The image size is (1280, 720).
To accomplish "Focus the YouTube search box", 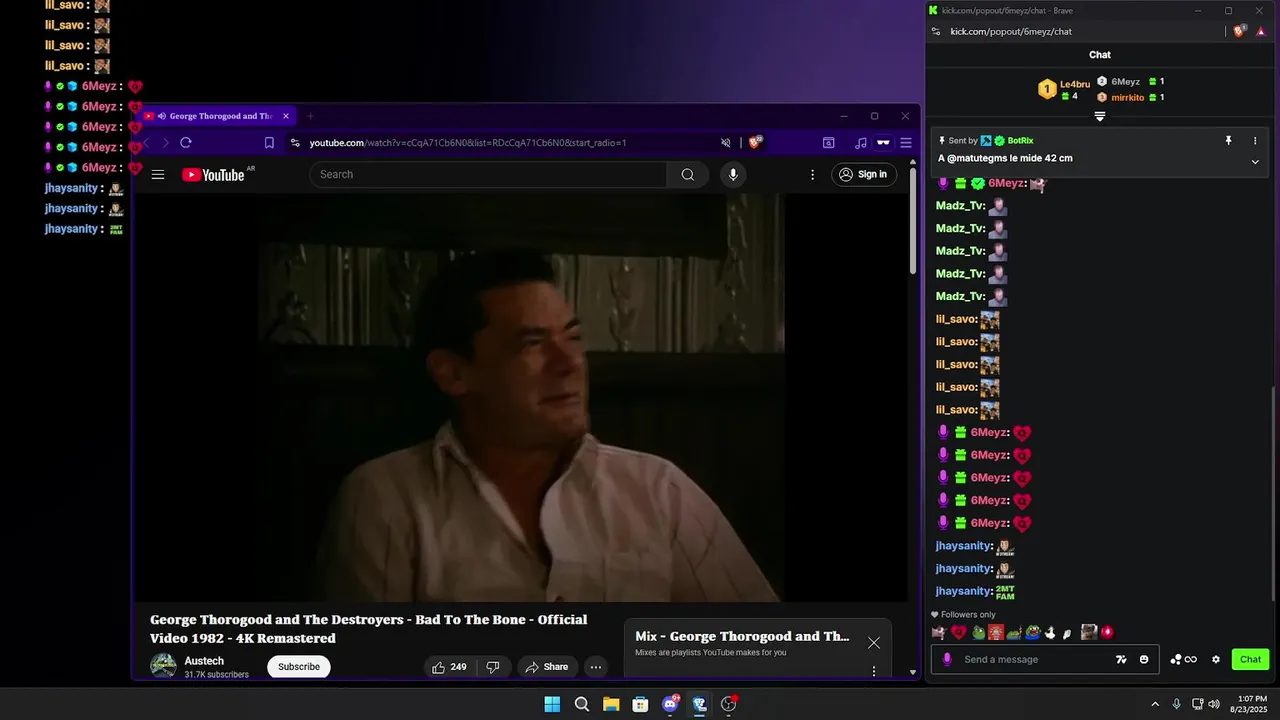I will point(488,175).
